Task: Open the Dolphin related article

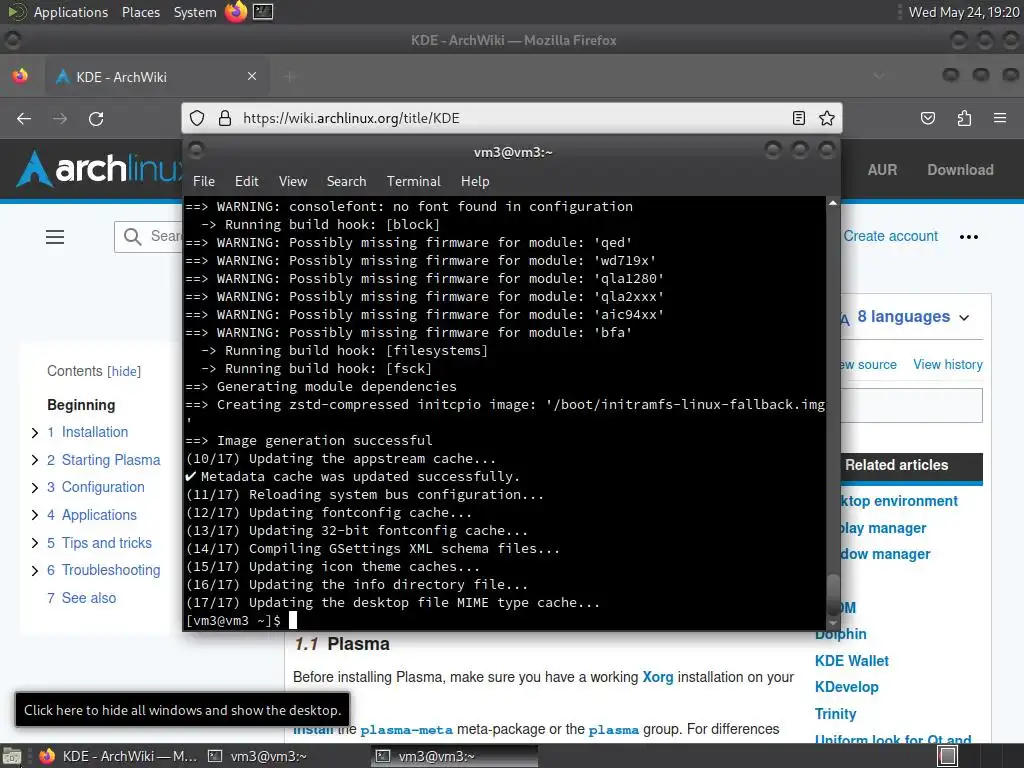Action: point(840,634)
